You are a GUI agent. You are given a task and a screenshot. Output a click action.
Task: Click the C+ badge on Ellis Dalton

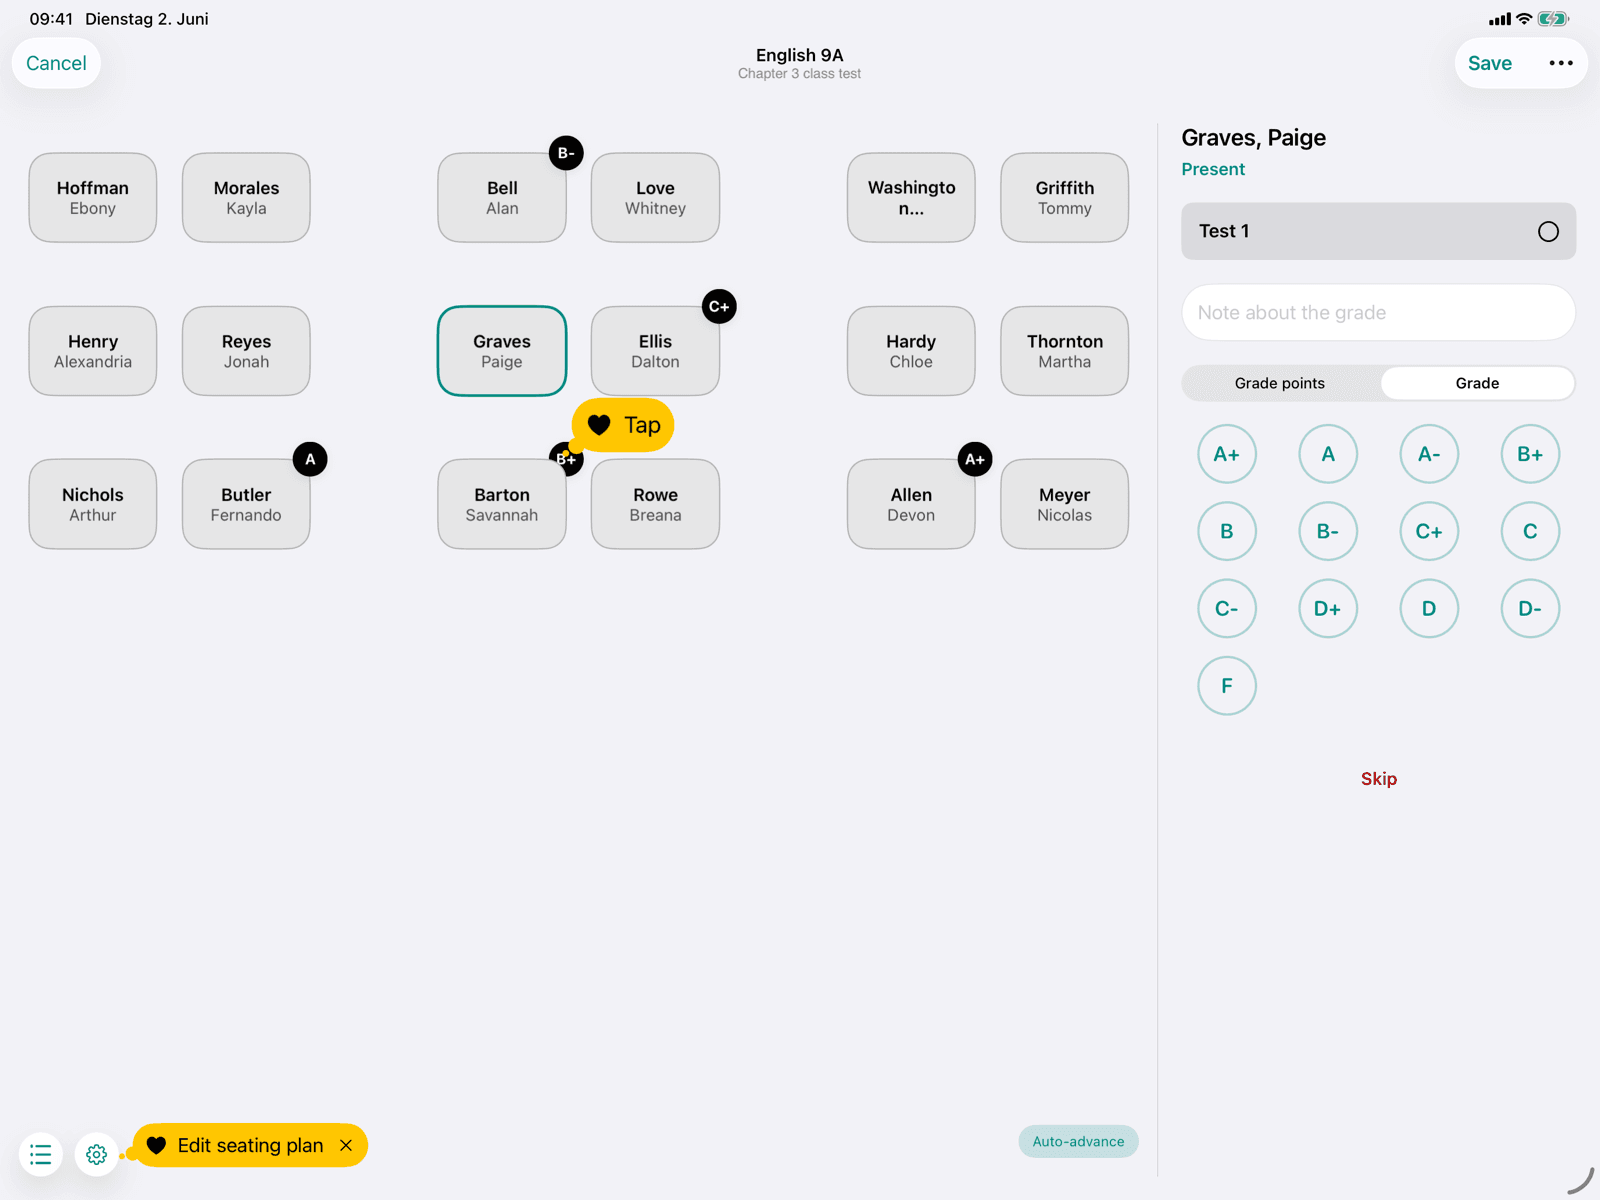719,307
